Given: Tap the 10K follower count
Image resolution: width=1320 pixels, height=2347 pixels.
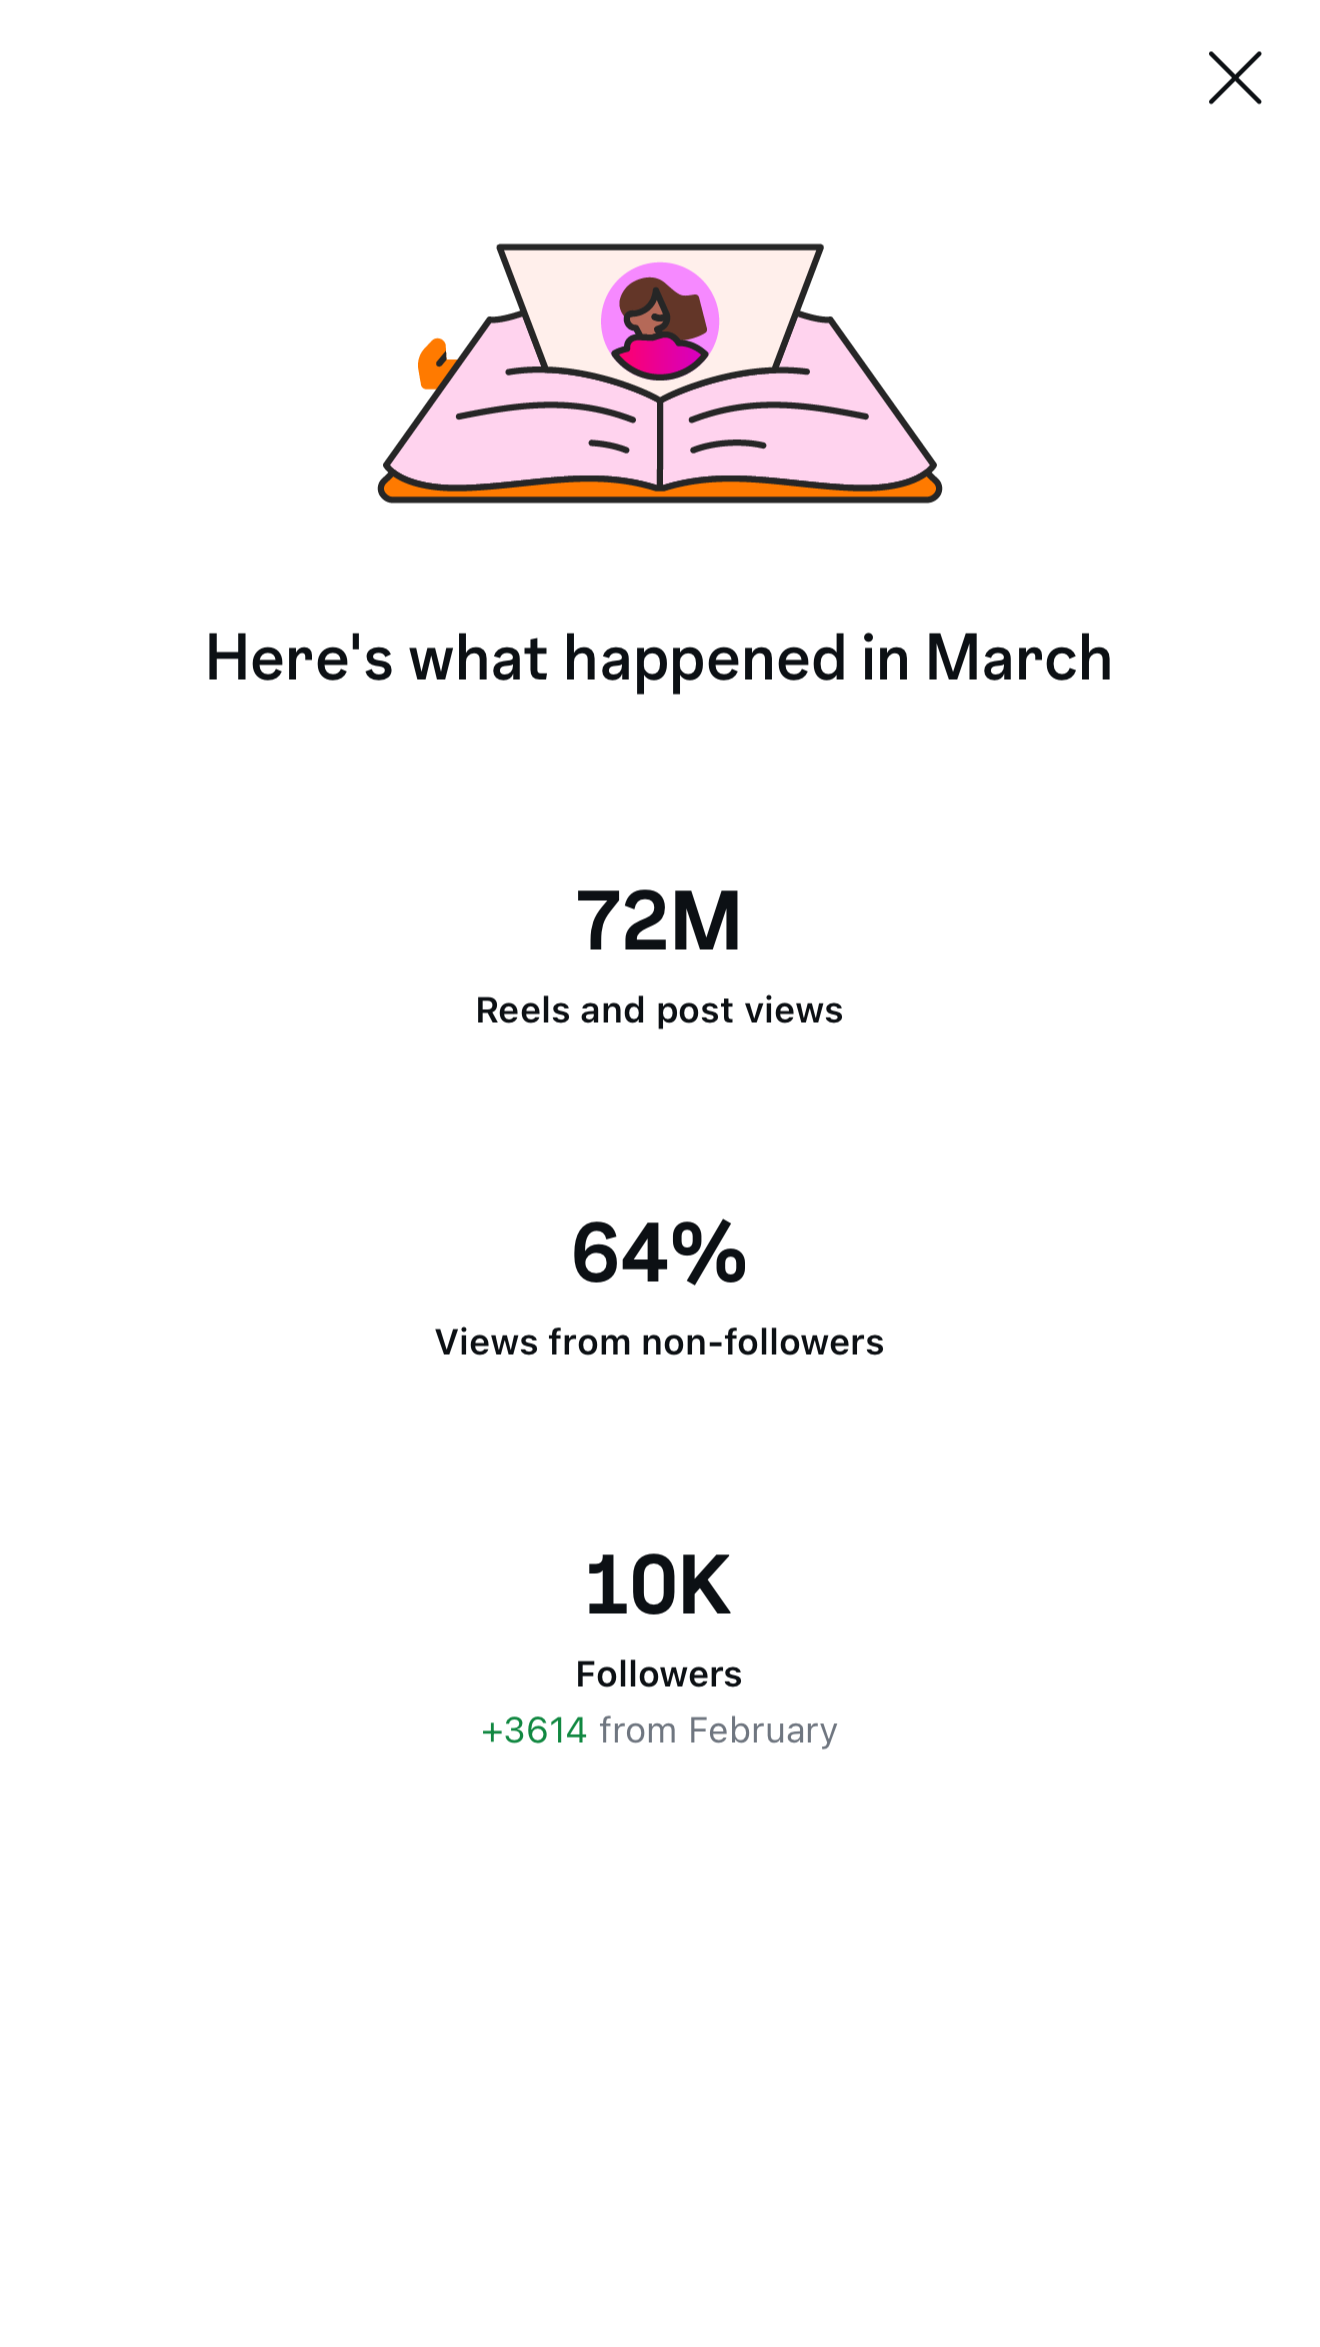Looking at the screenshot, I should [x=659, y=1585].
